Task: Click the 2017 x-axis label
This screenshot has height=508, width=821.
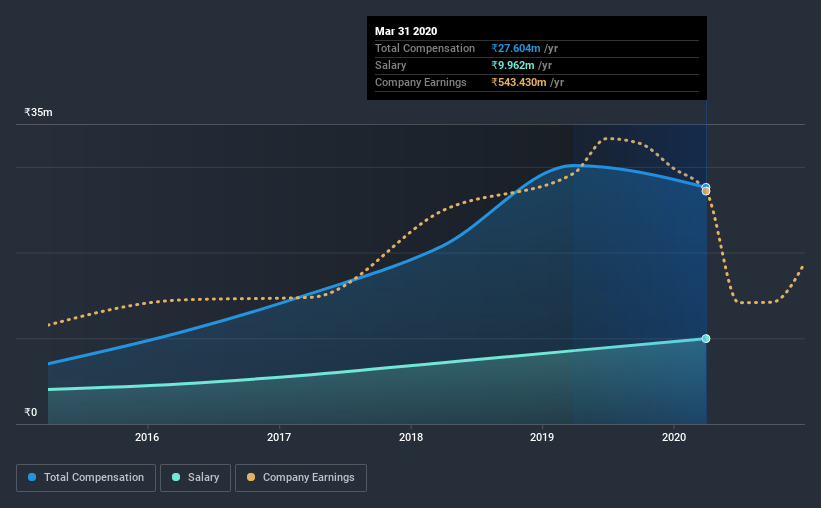Action: (x=279, y=437)
